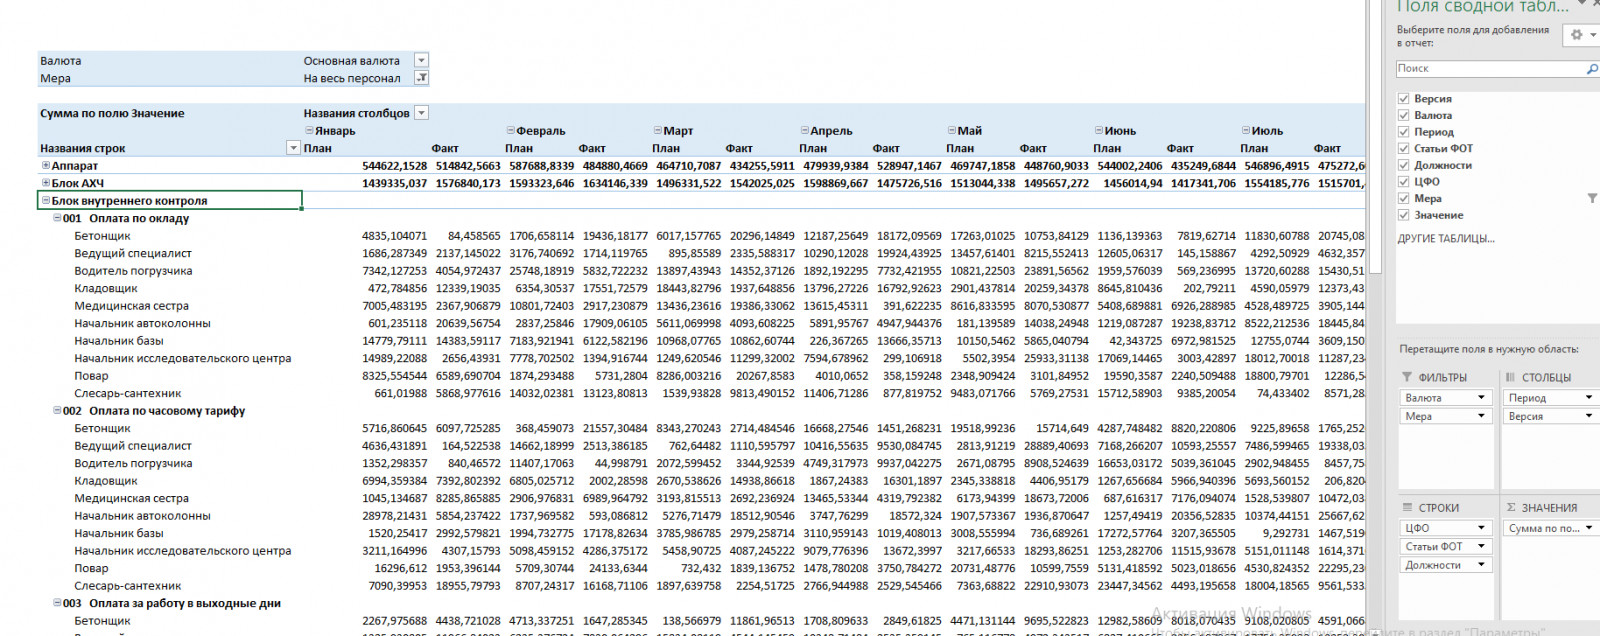Collapse 001 Оплата по окладу

[57, 218]
